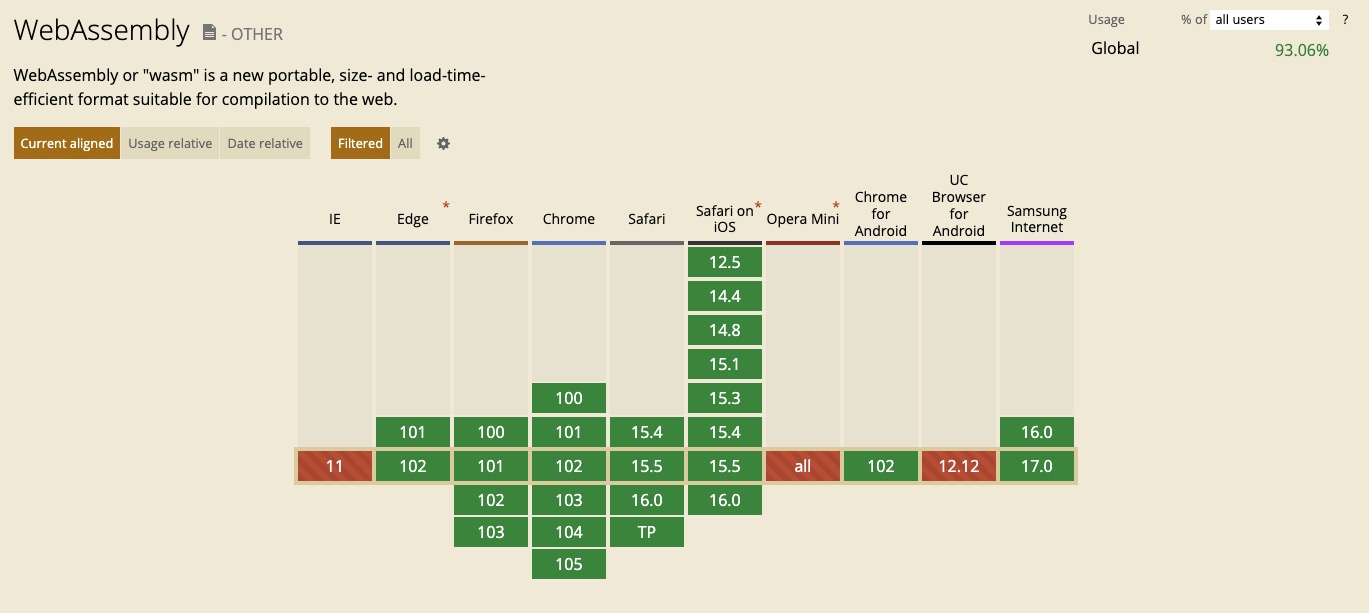Click the 93.06% global usage value
Viewport: 1369px width, 613px height.
pos(1301,50)
